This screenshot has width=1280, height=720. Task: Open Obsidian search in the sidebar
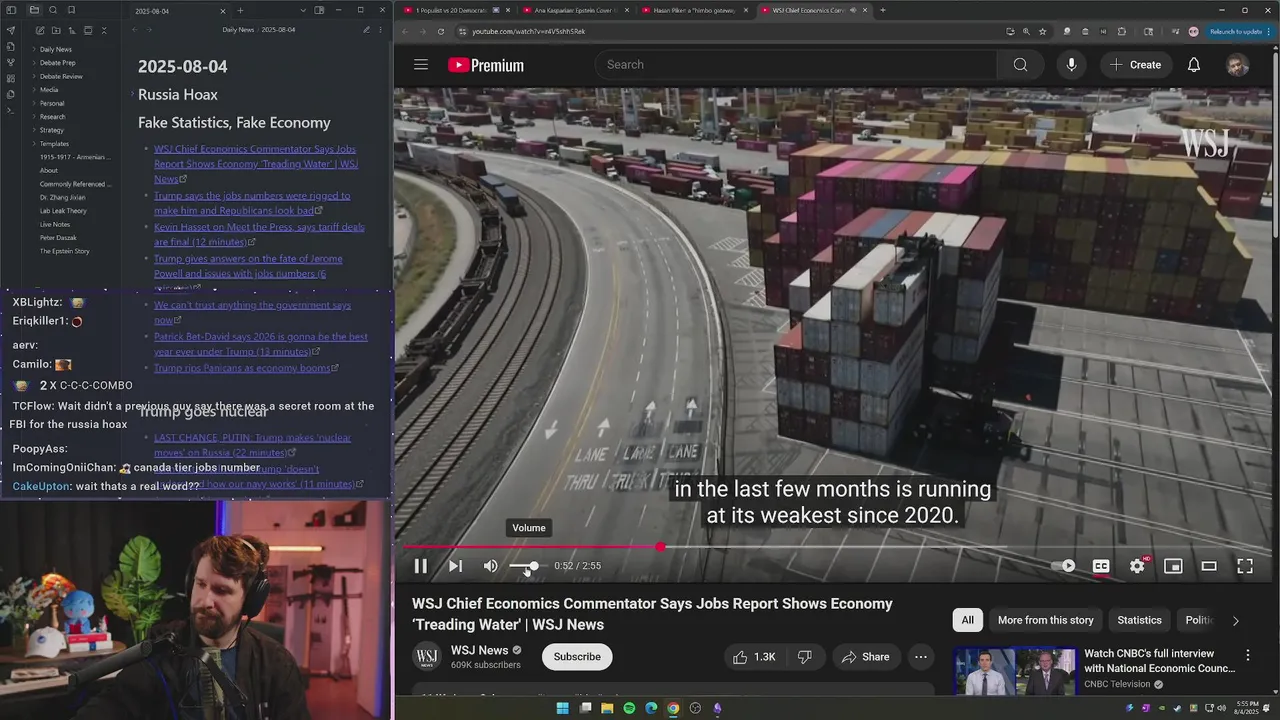click(53, 10)
